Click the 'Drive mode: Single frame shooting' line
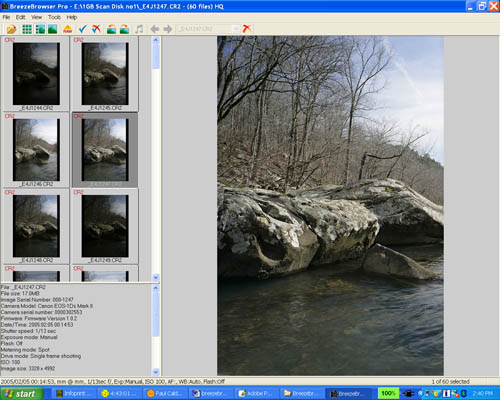This screenshot has height=400, width=500. (41, 356)
